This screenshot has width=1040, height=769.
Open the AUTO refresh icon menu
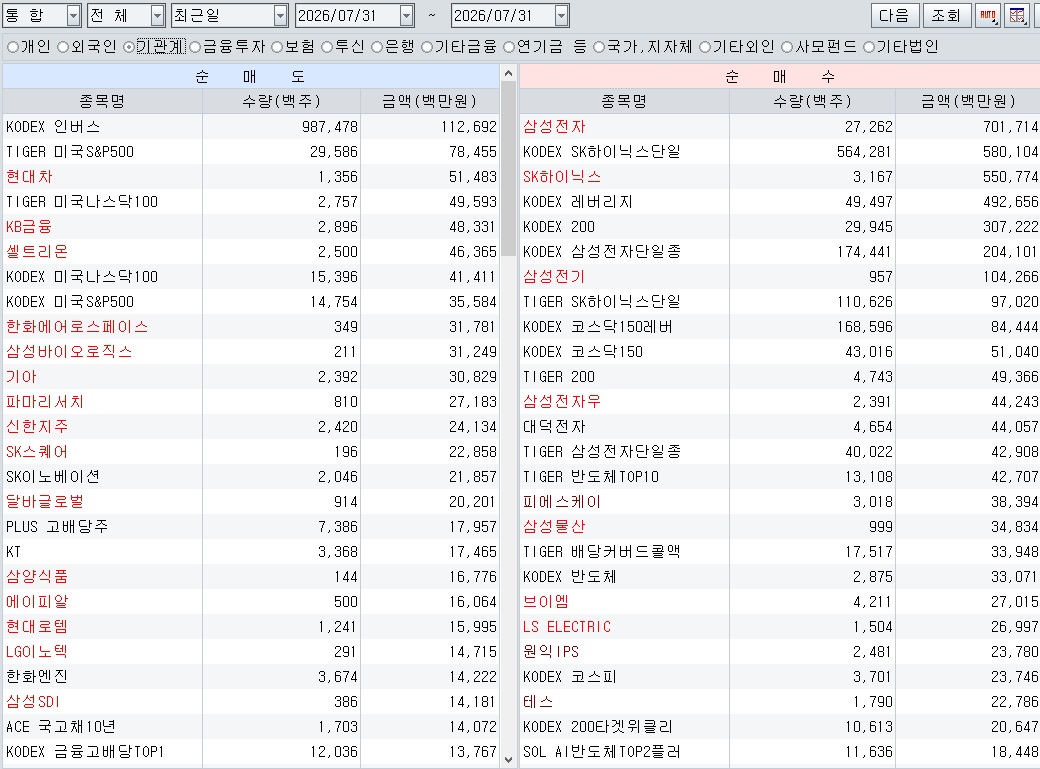988,15
